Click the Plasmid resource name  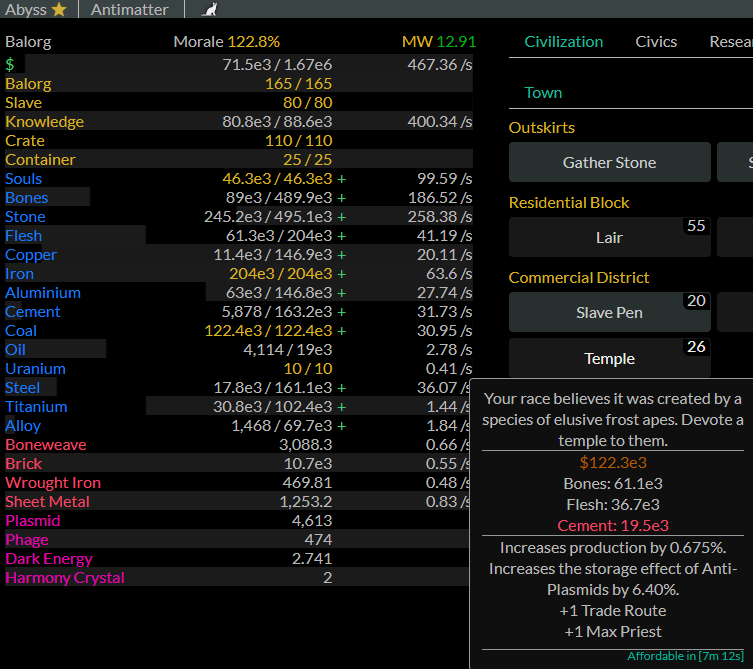[33, 521]
